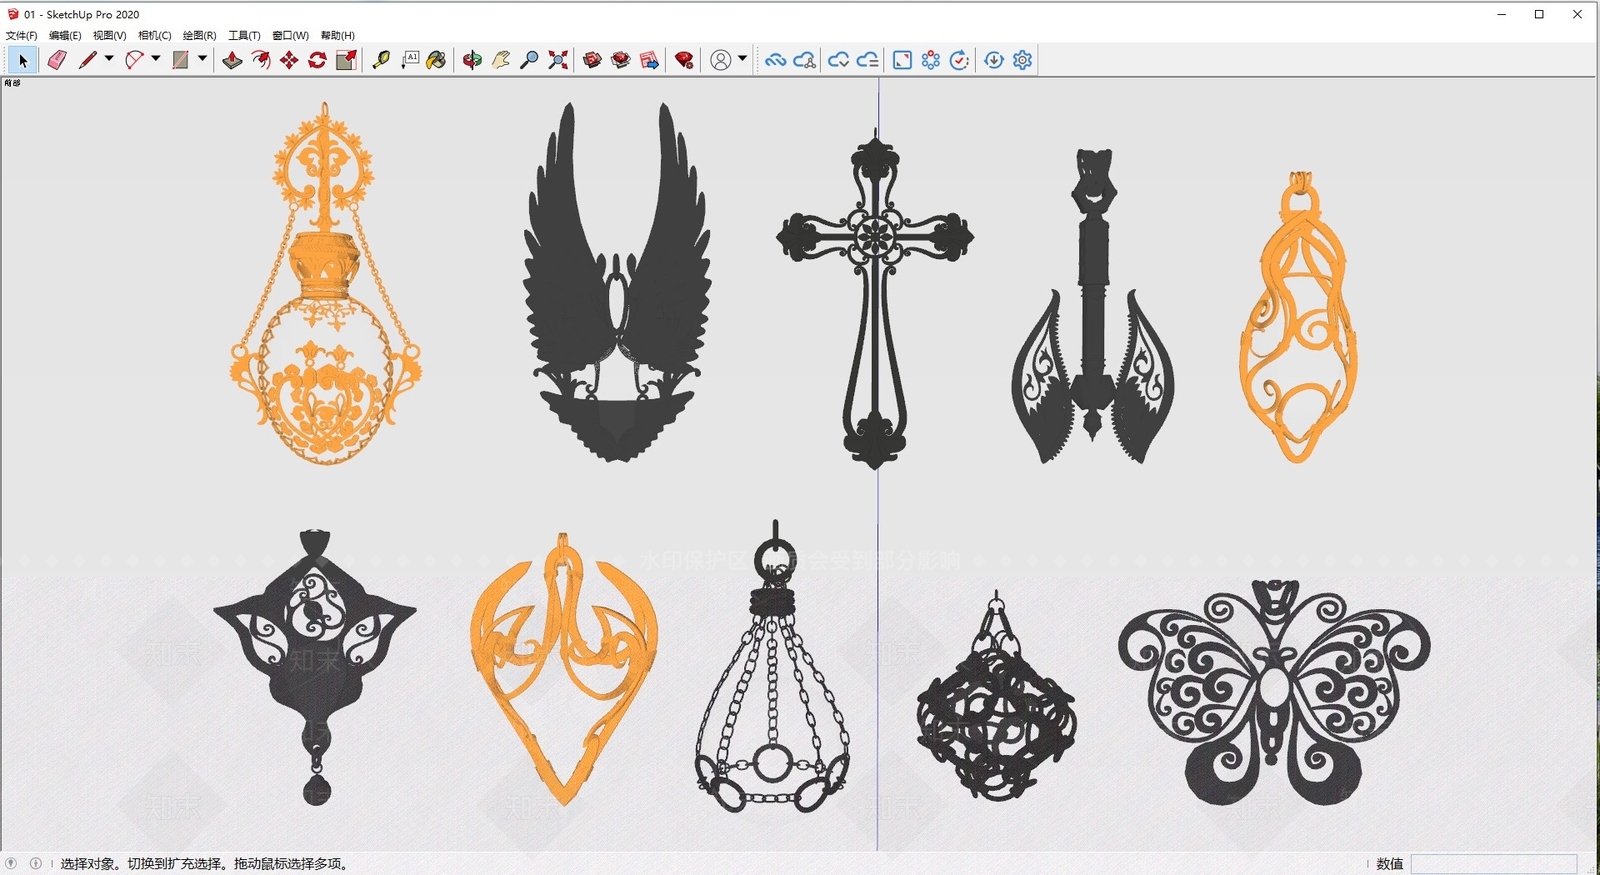
Task: Click the blue square with diagonal arrows
Action: point(902,60)
